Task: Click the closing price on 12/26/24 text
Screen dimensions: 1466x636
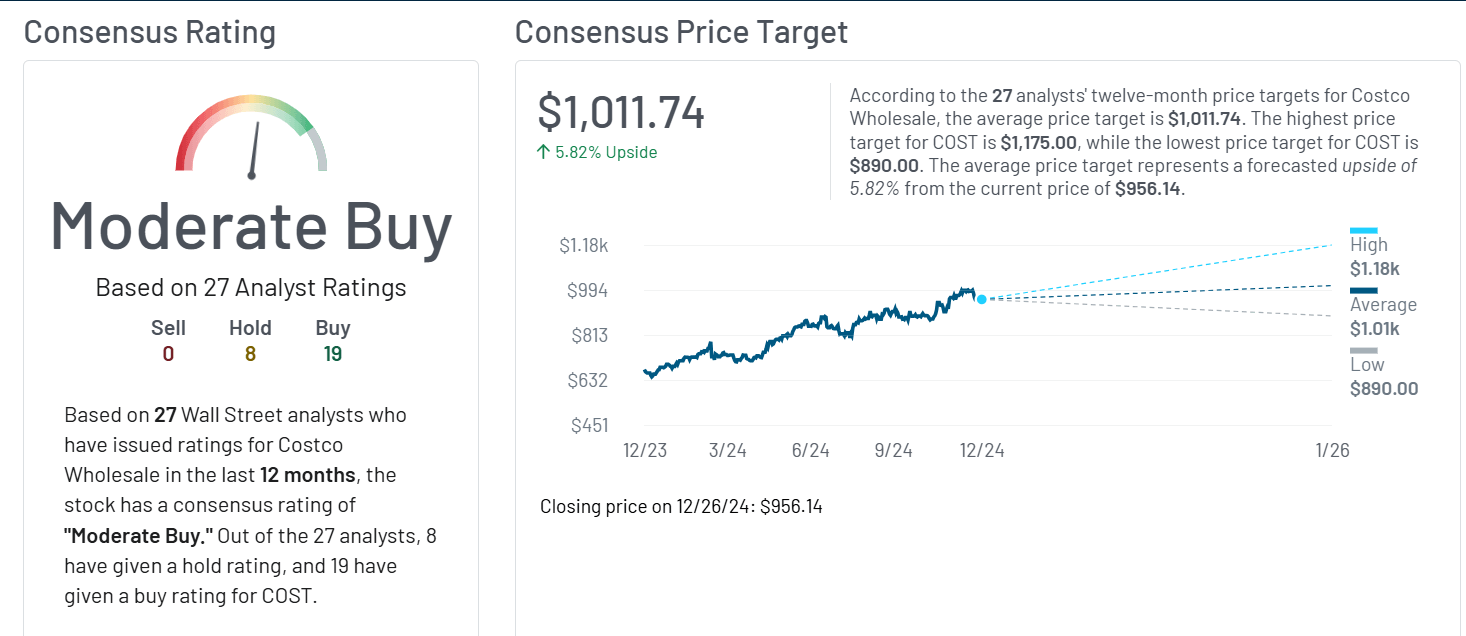Action: tap(681, 506)
